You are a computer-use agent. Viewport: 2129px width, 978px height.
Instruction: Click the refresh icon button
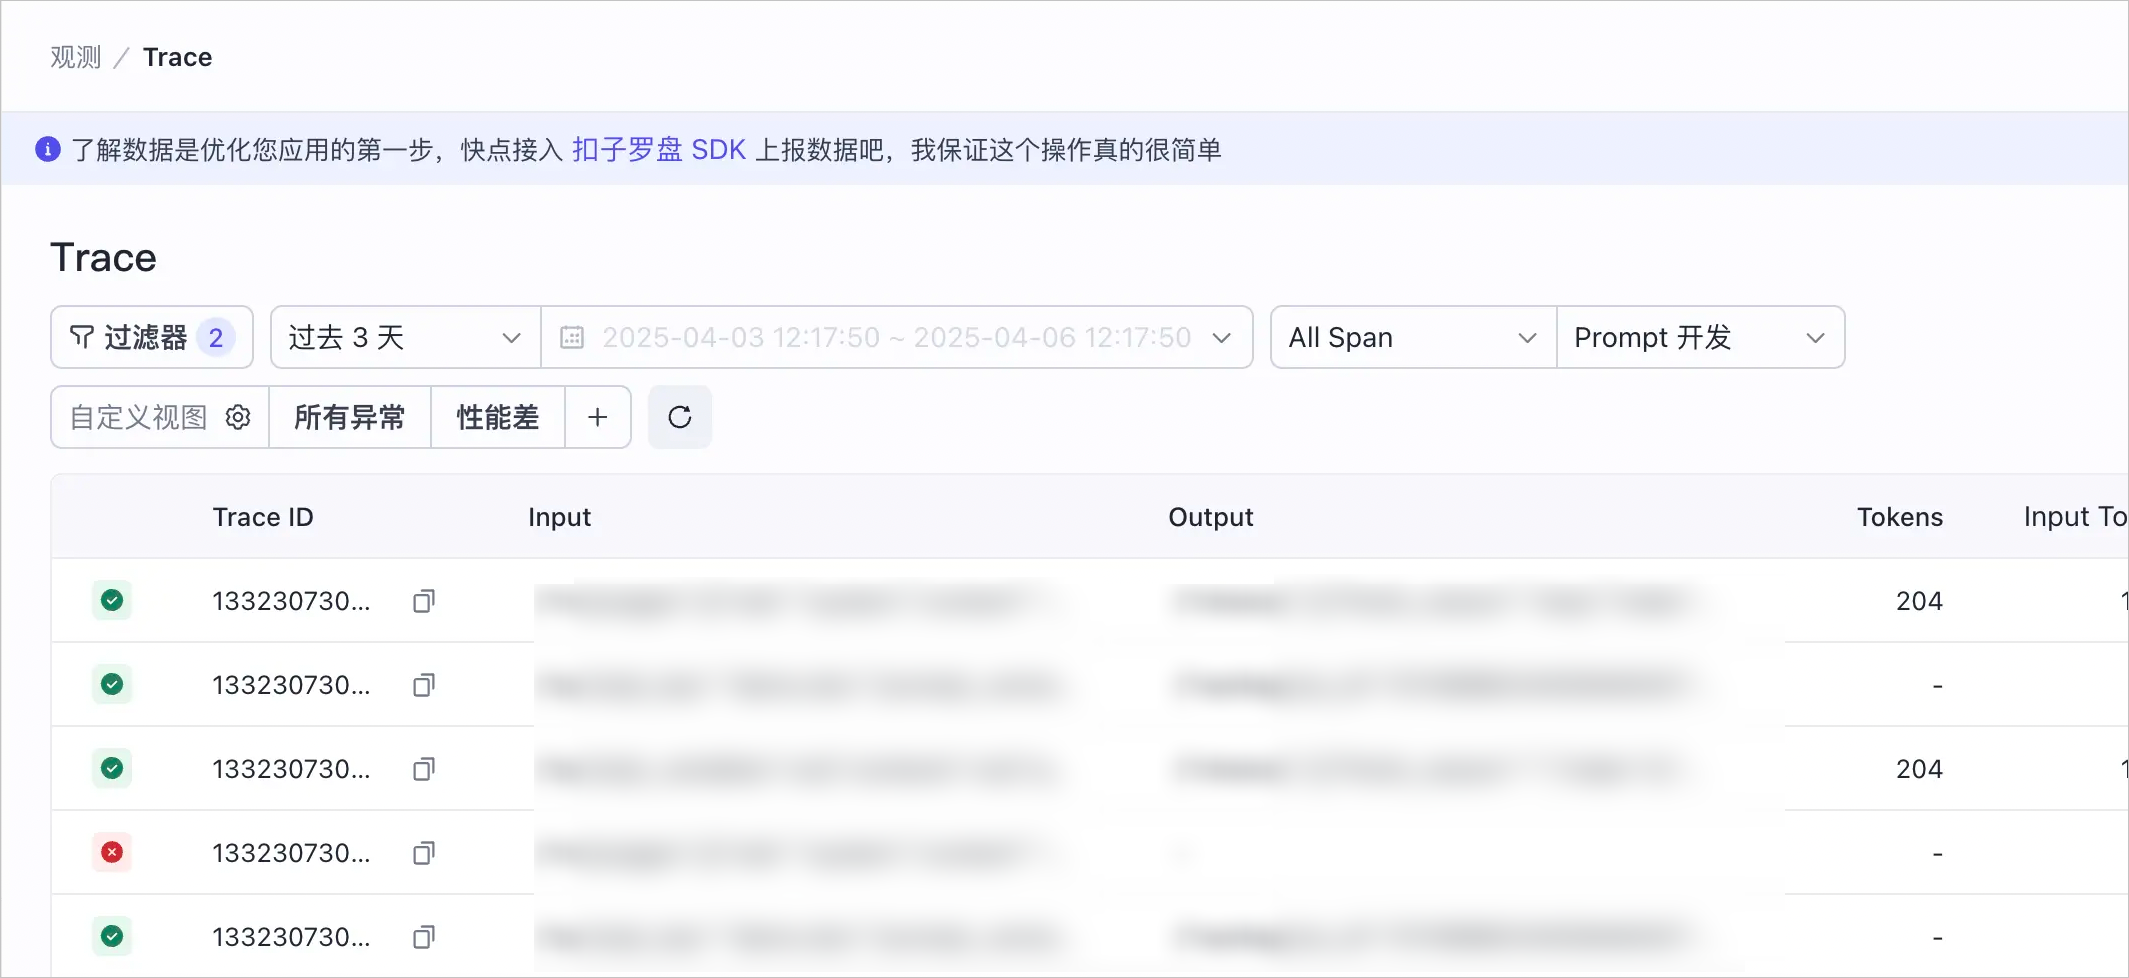tap(680, 417)
